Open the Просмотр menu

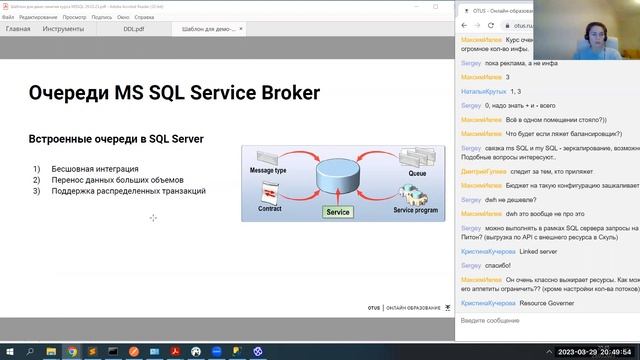(x=74, y=17)
